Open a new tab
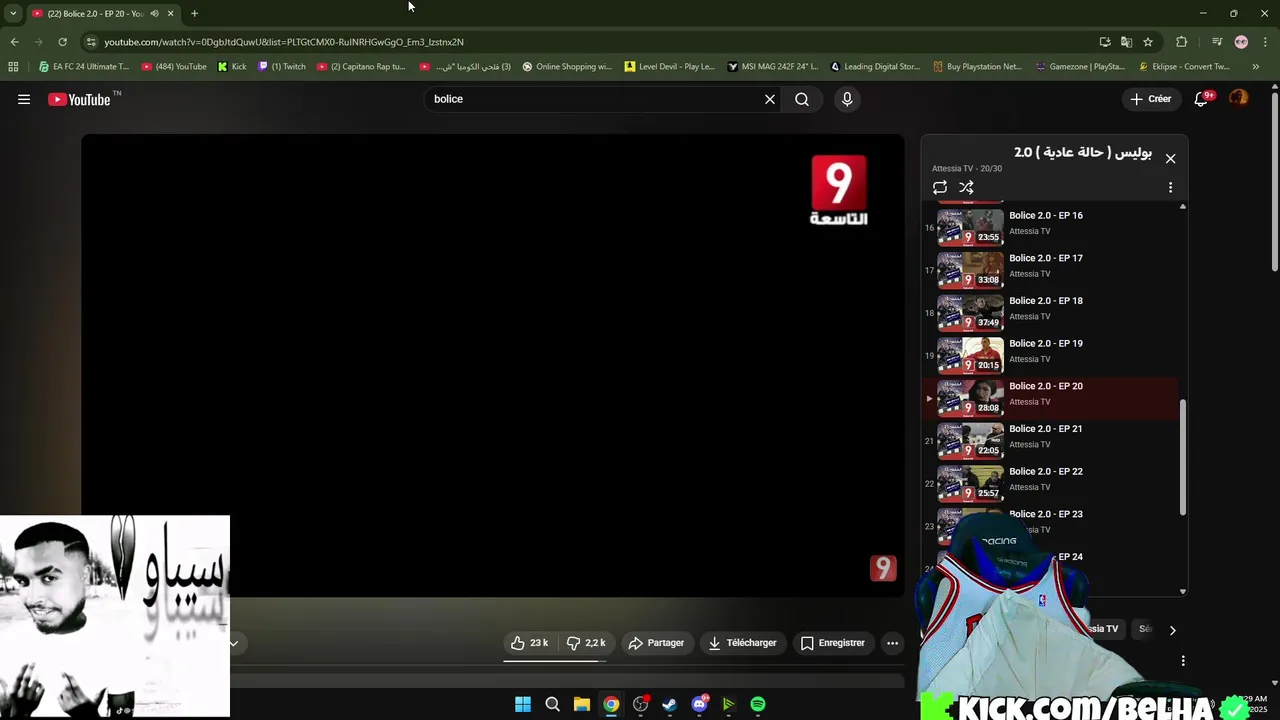 pos(194,13)
